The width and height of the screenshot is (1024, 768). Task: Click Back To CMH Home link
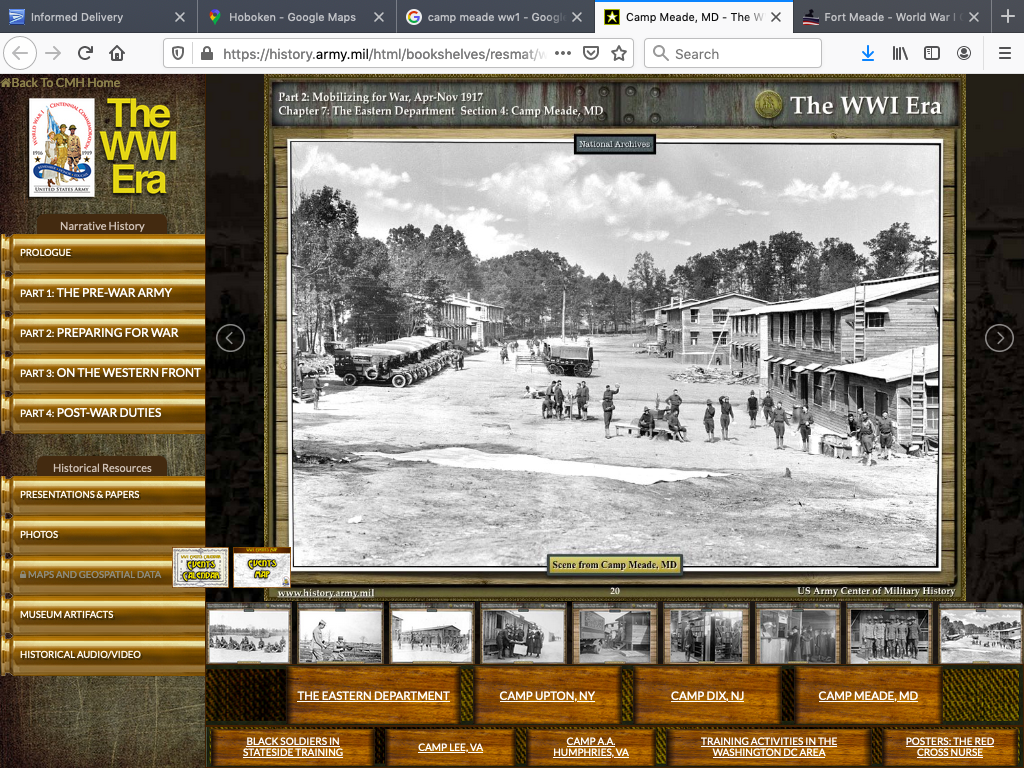62,83
